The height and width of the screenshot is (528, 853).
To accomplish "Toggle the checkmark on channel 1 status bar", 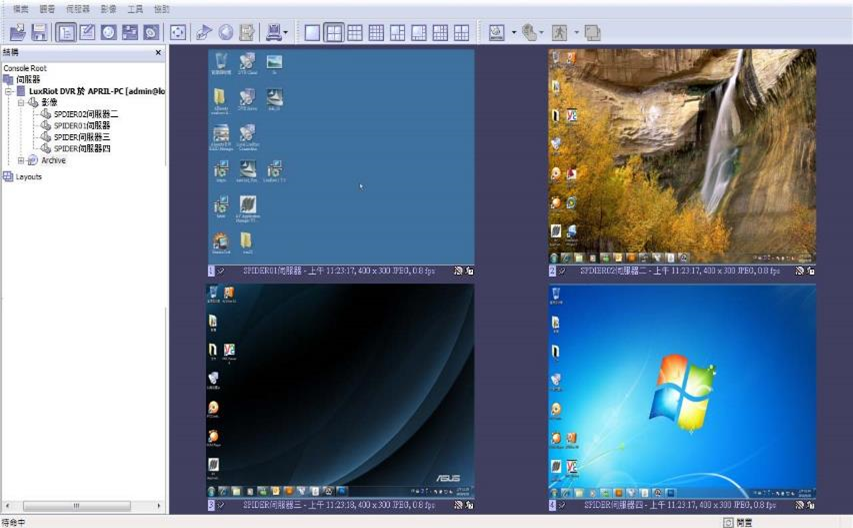I will [221, 270].
